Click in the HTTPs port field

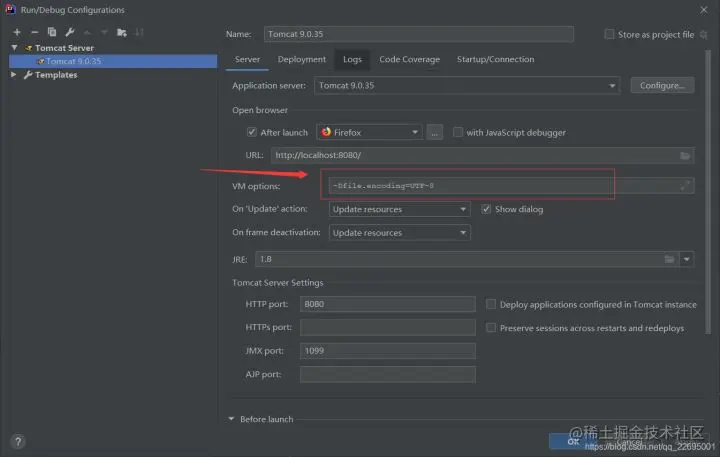point(388,327)
